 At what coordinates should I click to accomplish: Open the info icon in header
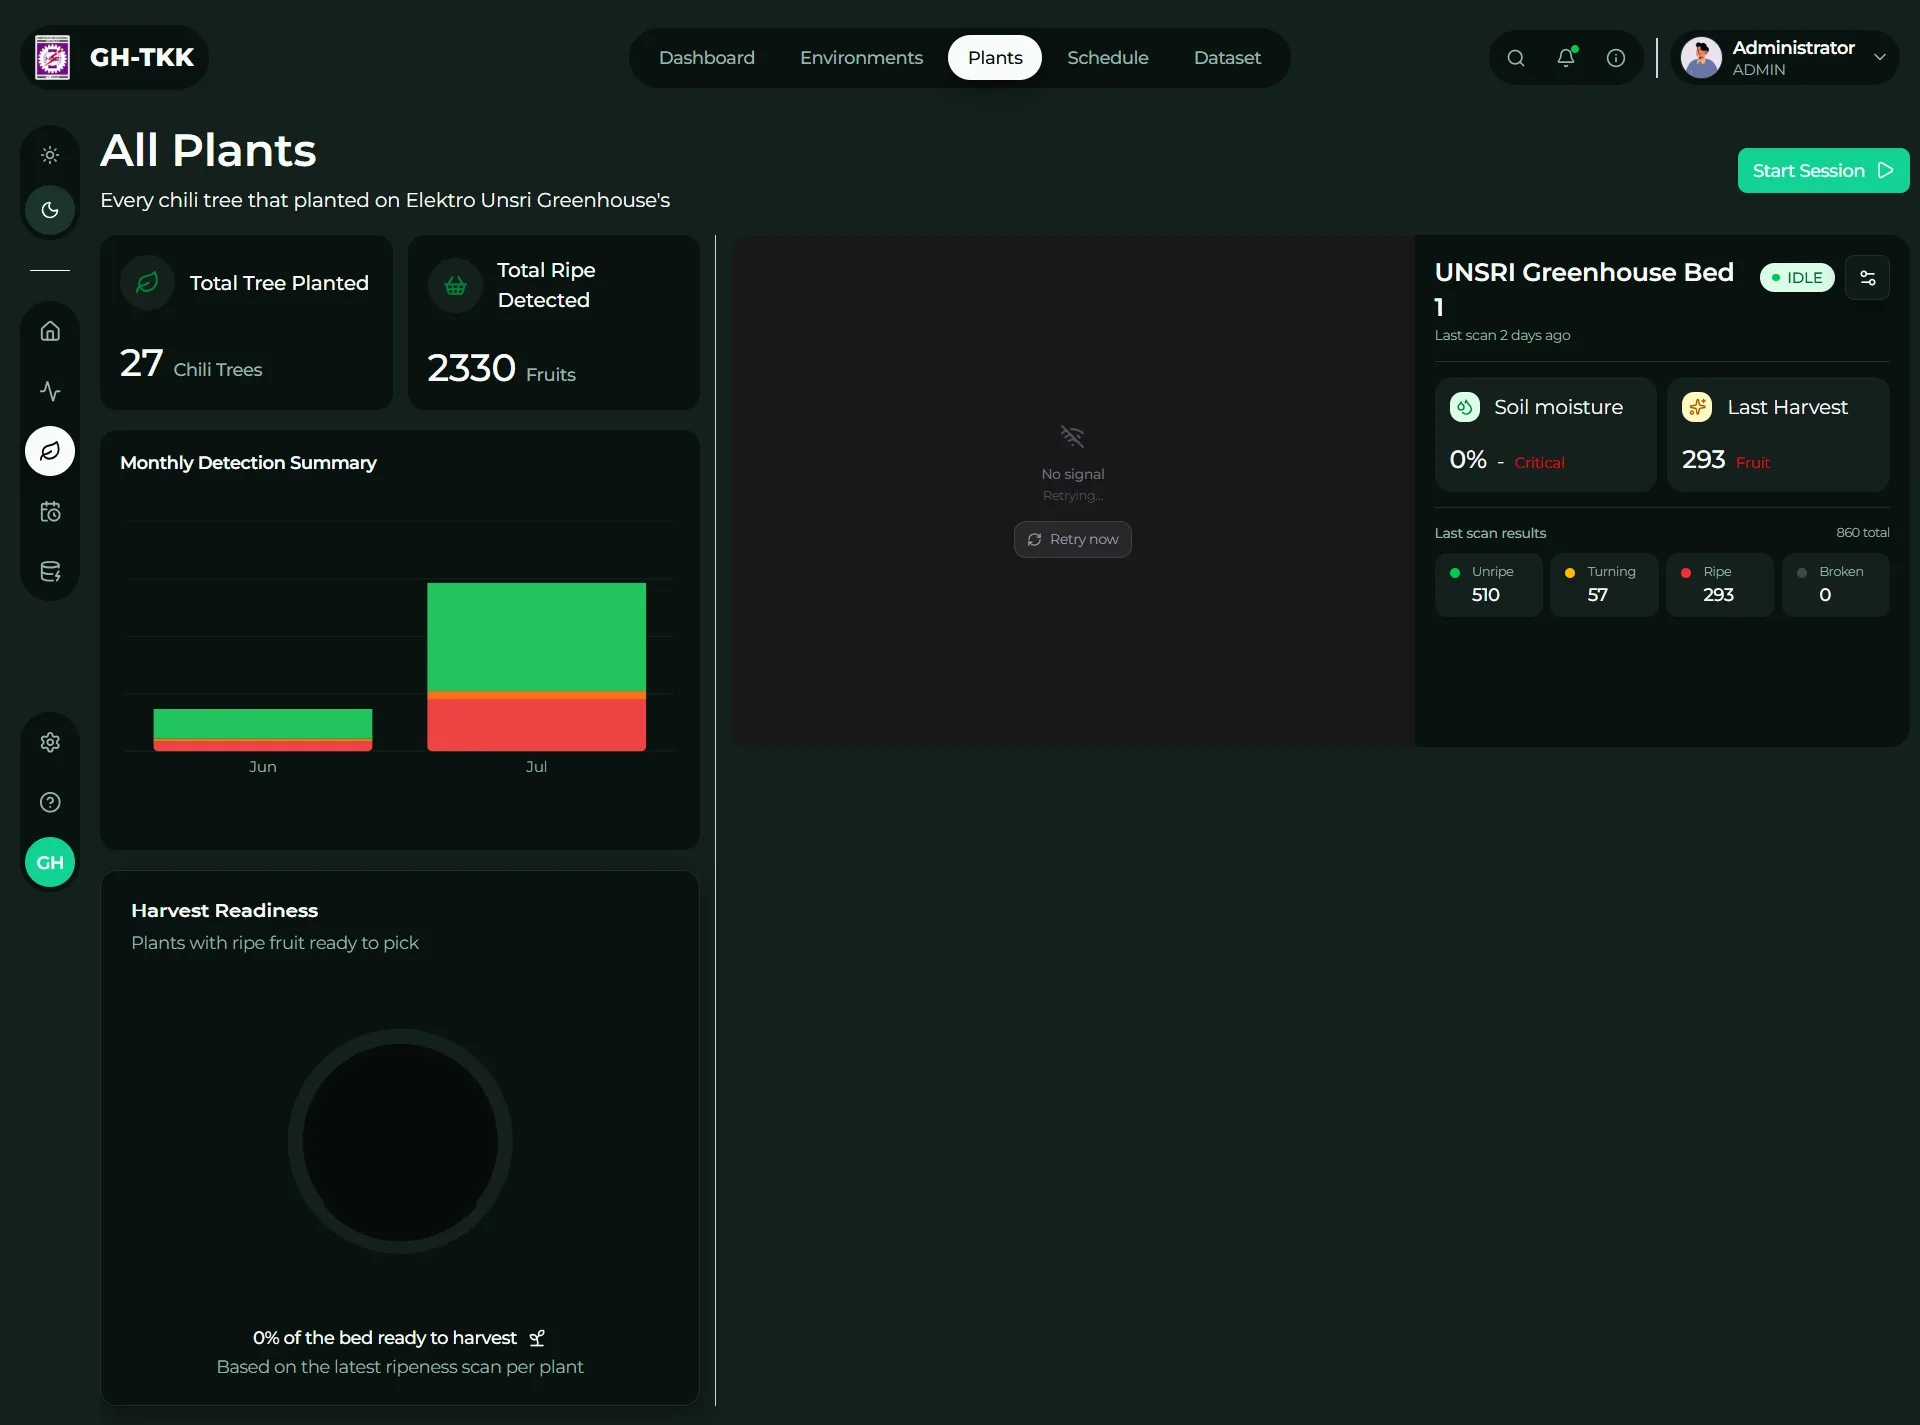tap(1616, 58)
